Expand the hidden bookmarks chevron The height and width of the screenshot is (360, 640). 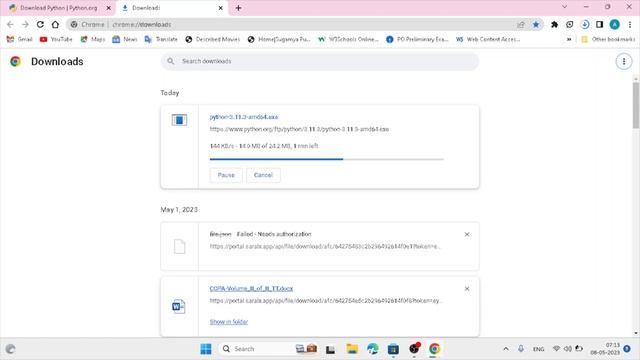(x=569, y=39)
